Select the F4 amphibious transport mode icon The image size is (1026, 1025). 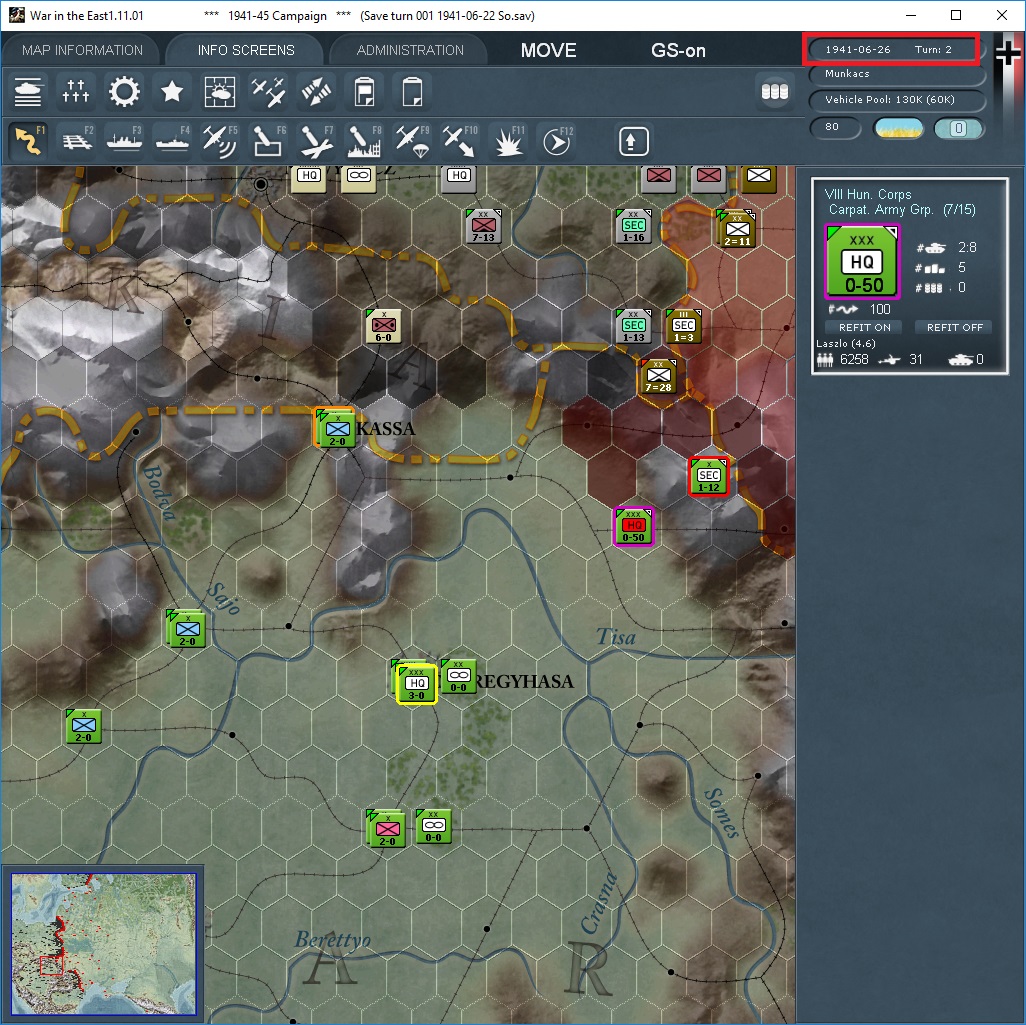pos(172,141)
